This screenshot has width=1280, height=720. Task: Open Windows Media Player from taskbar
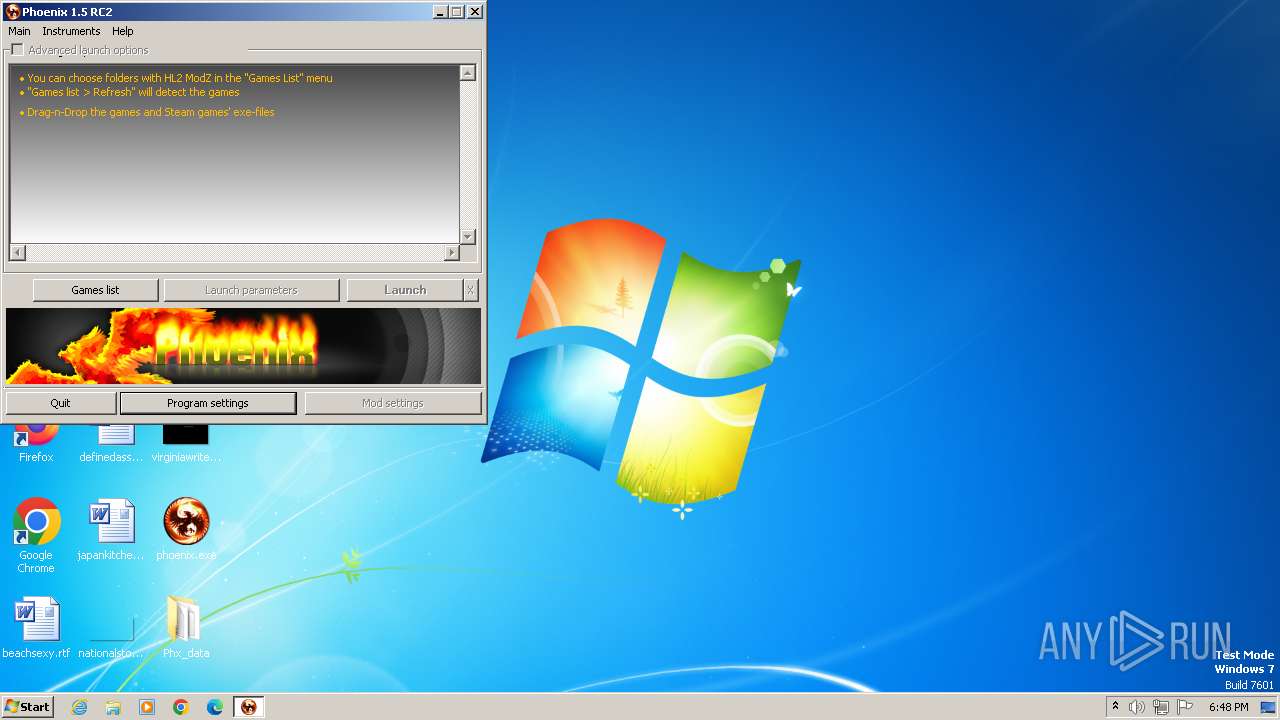point(147,707)
